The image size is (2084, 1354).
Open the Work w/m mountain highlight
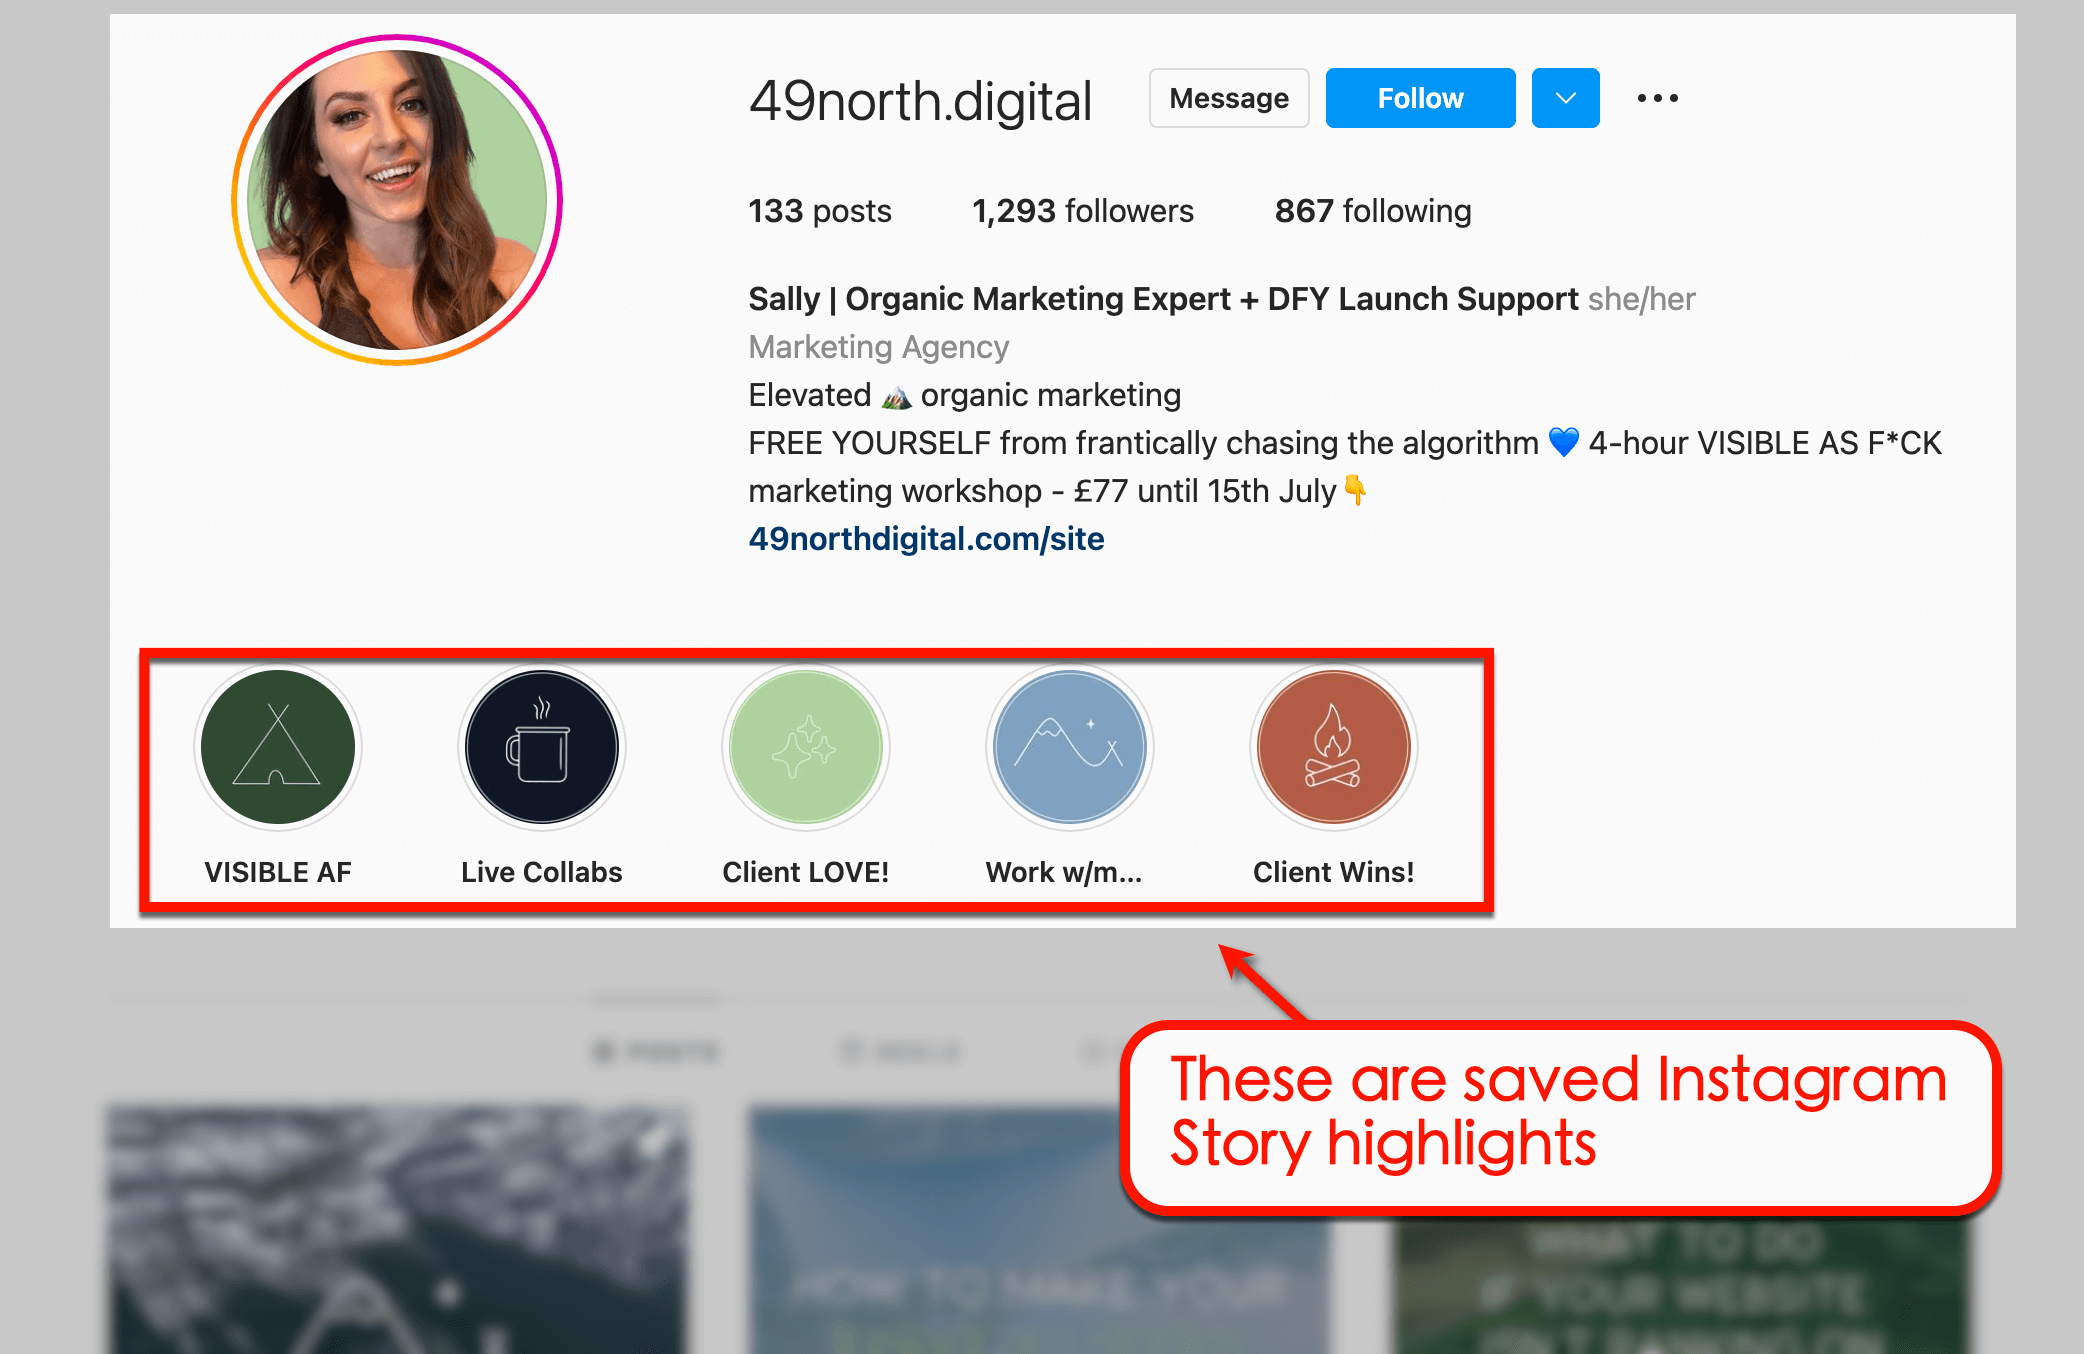tap(1069, 747)
